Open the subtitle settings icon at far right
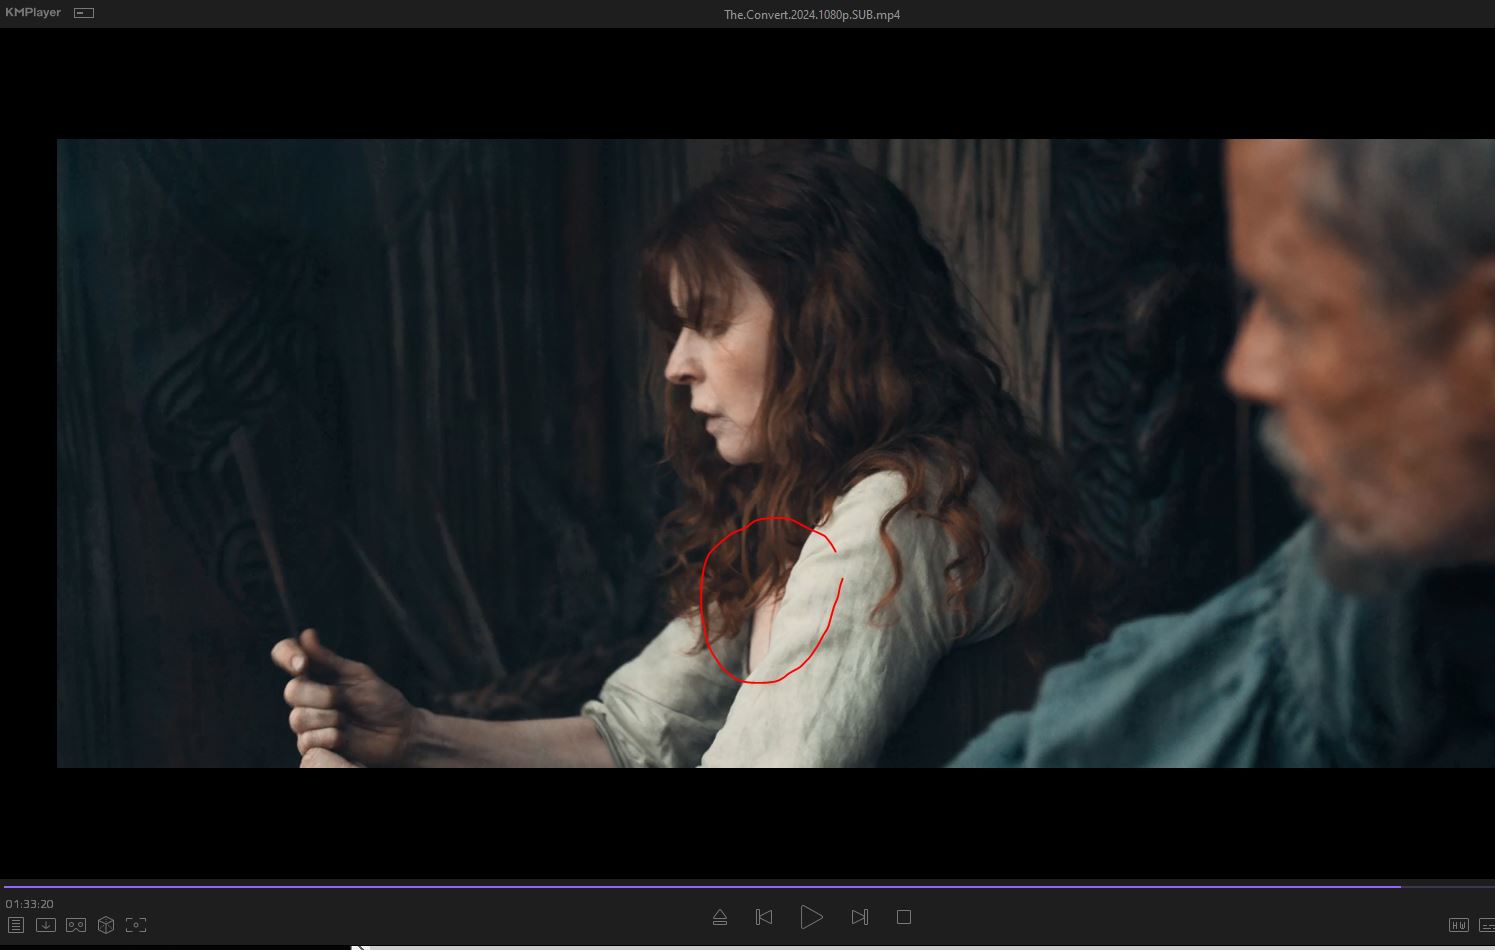 point(1487,925)
